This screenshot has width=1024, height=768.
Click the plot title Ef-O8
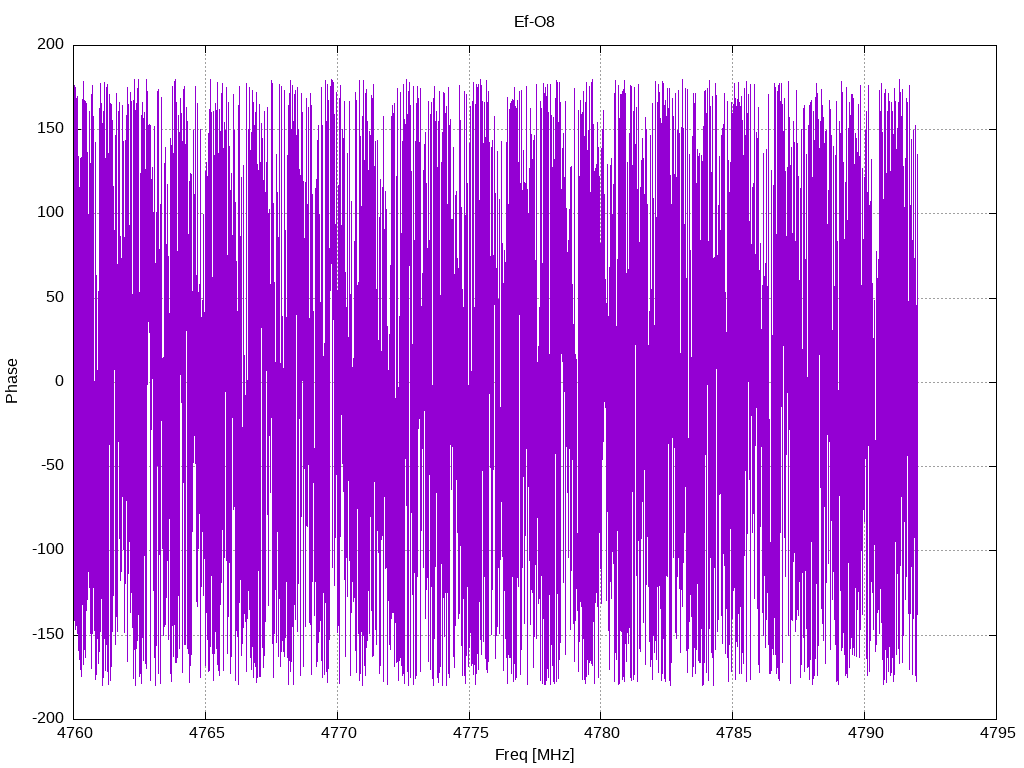pyautogui.click(x=534, y=22)
